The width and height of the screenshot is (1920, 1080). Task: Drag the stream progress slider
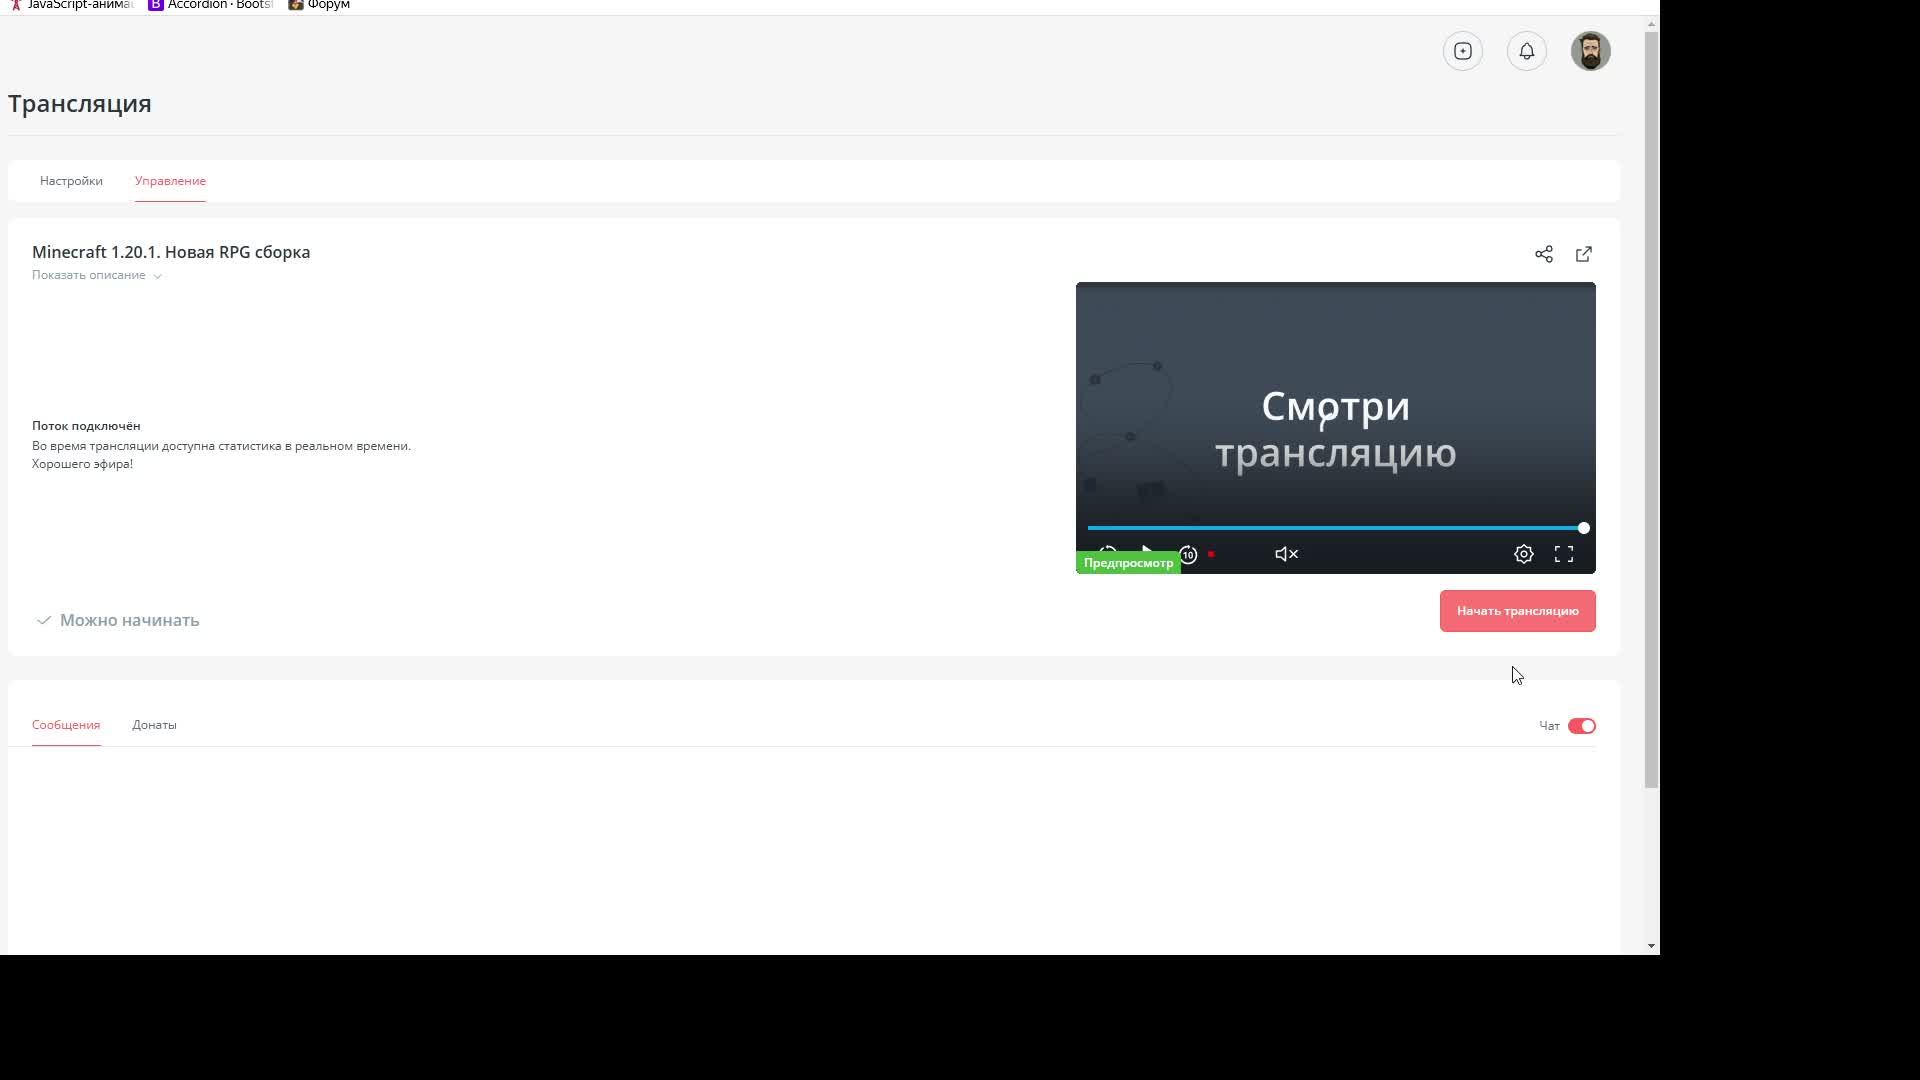click(x=1582, y=527)
